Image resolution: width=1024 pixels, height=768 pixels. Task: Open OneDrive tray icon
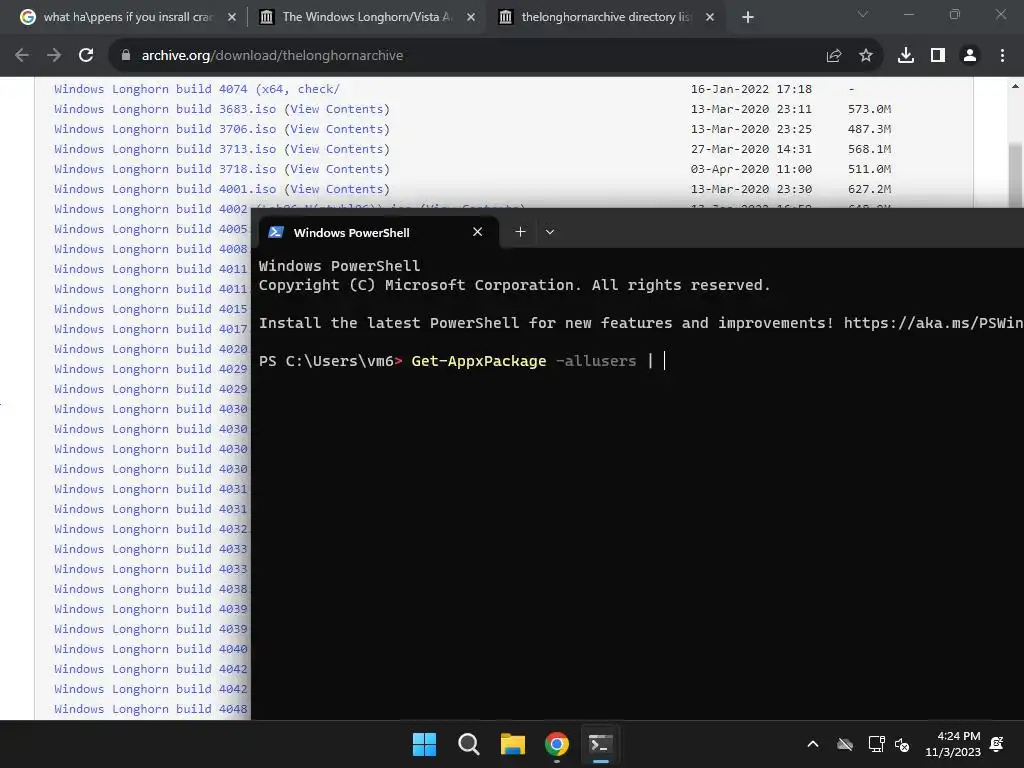click(x=845, y=744)
